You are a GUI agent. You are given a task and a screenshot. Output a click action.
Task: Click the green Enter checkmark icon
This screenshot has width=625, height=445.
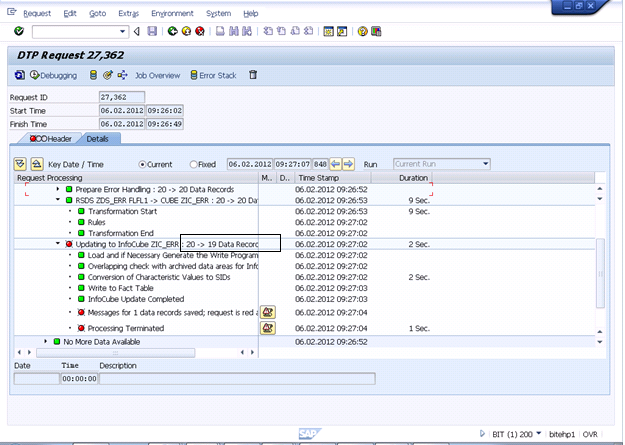point(19,31)
